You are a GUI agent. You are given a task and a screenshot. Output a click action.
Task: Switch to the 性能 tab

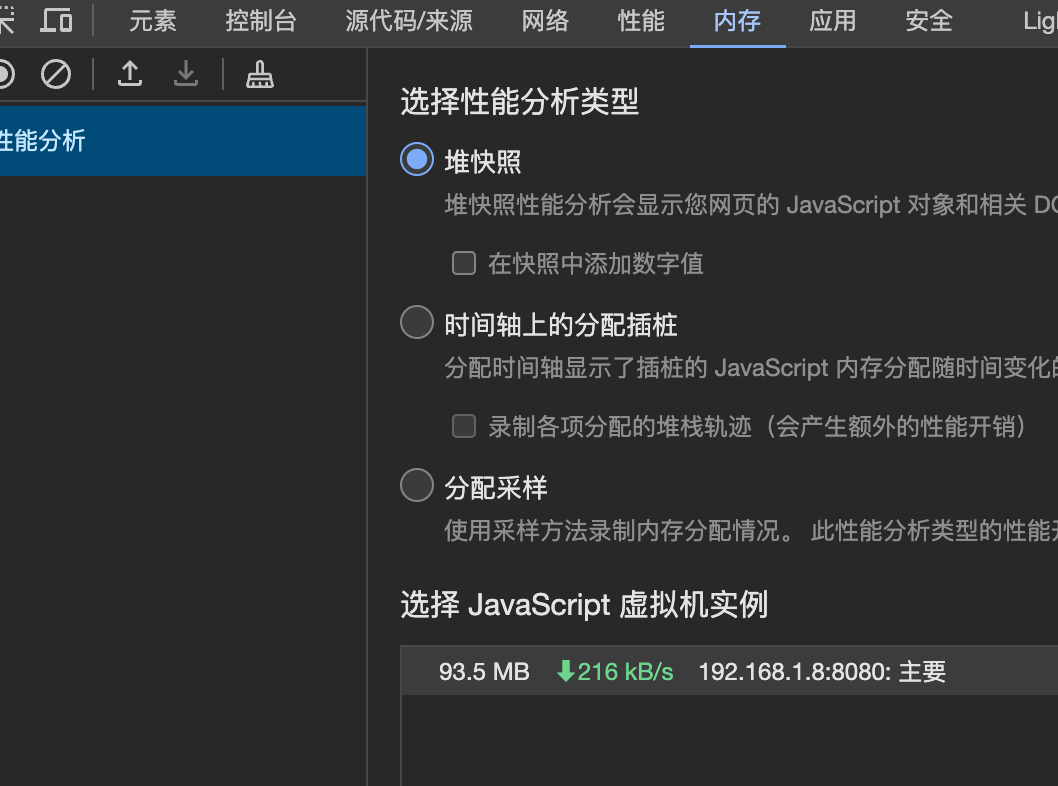641,21
